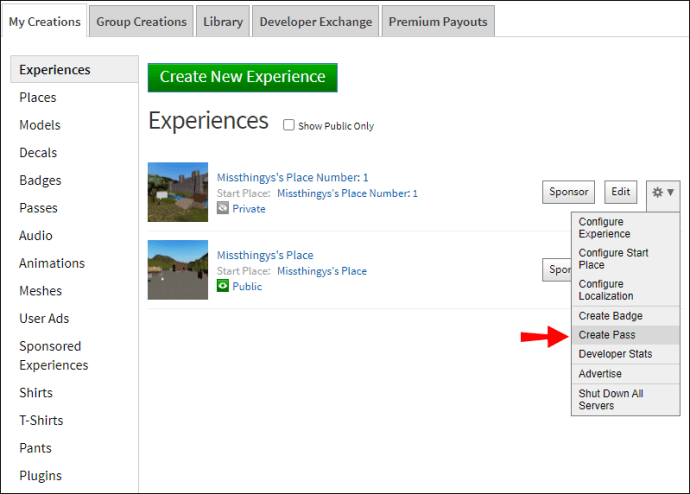
Task: Click Edit for Missthingys's Place Number: 1
Action: tap(620, 192)
